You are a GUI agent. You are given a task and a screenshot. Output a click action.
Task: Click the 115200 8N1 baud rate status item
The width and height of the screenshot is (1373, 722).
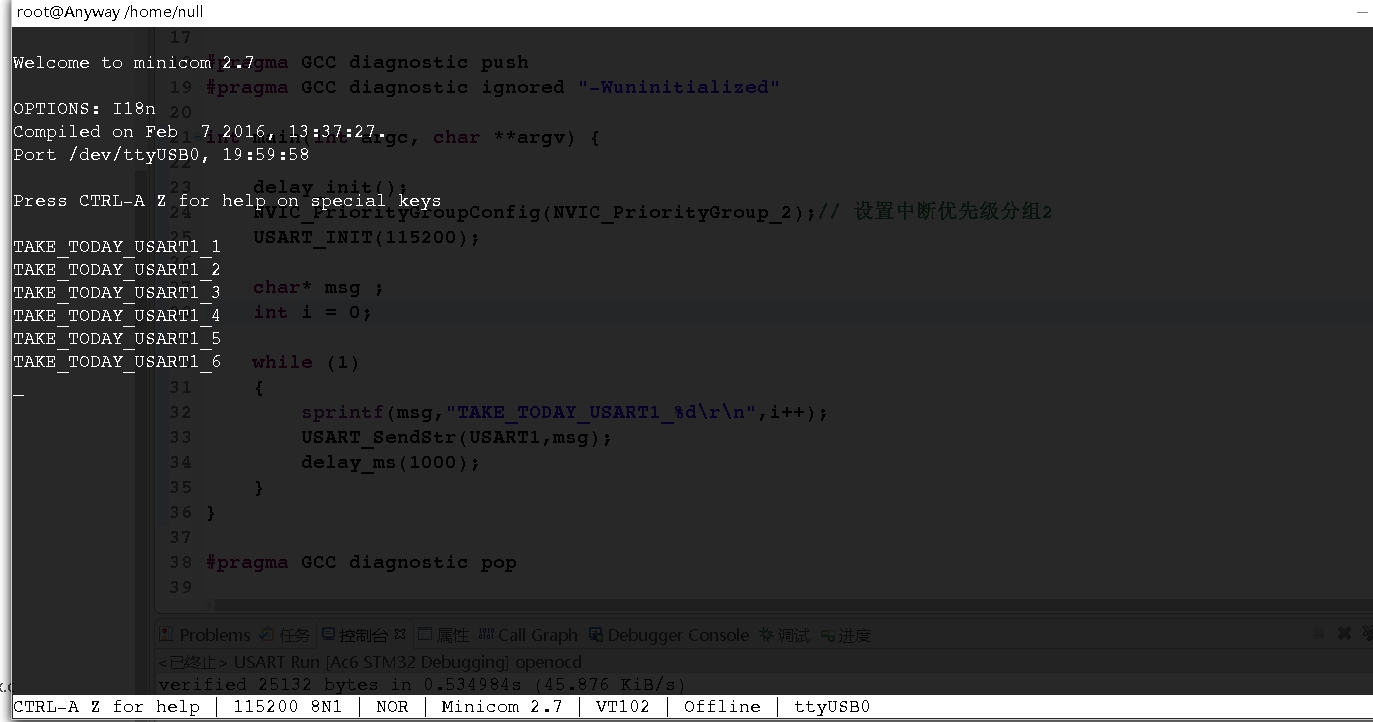(288, 707)
